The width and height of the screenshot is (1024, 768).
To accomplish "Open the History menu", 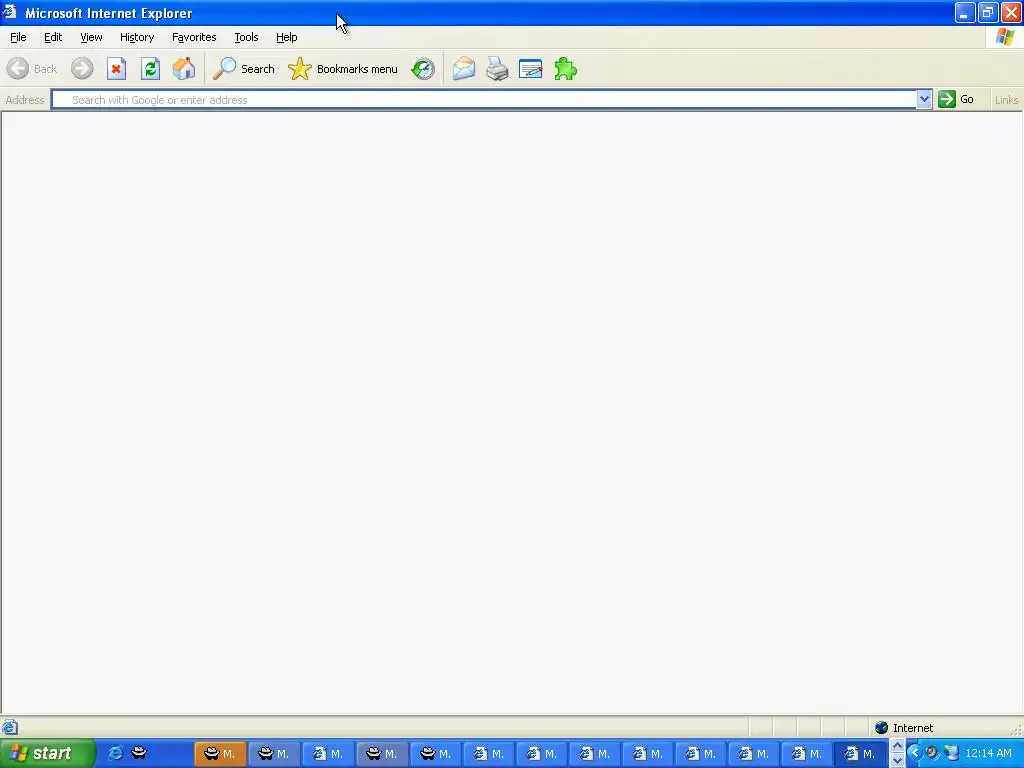I will click(x=136, y=37).
